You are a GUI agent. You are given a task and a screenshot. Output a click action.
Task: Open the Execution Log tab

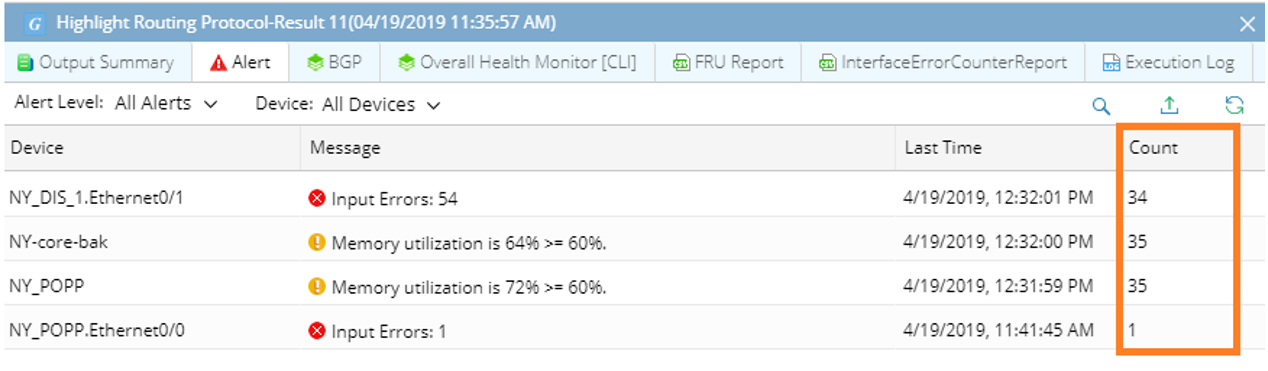(x=1168, y=62)
